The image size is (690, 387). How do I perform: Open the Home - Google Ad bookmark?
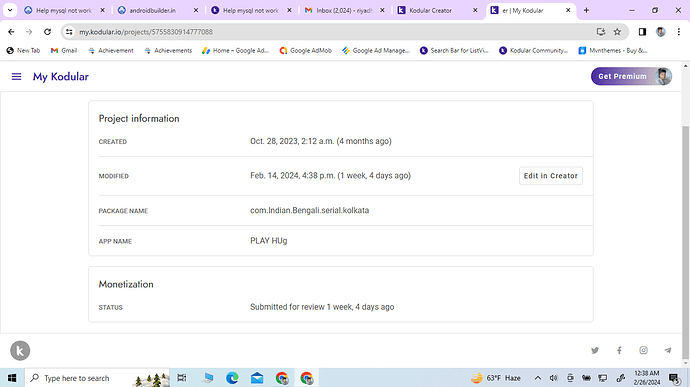coord(235,51)
